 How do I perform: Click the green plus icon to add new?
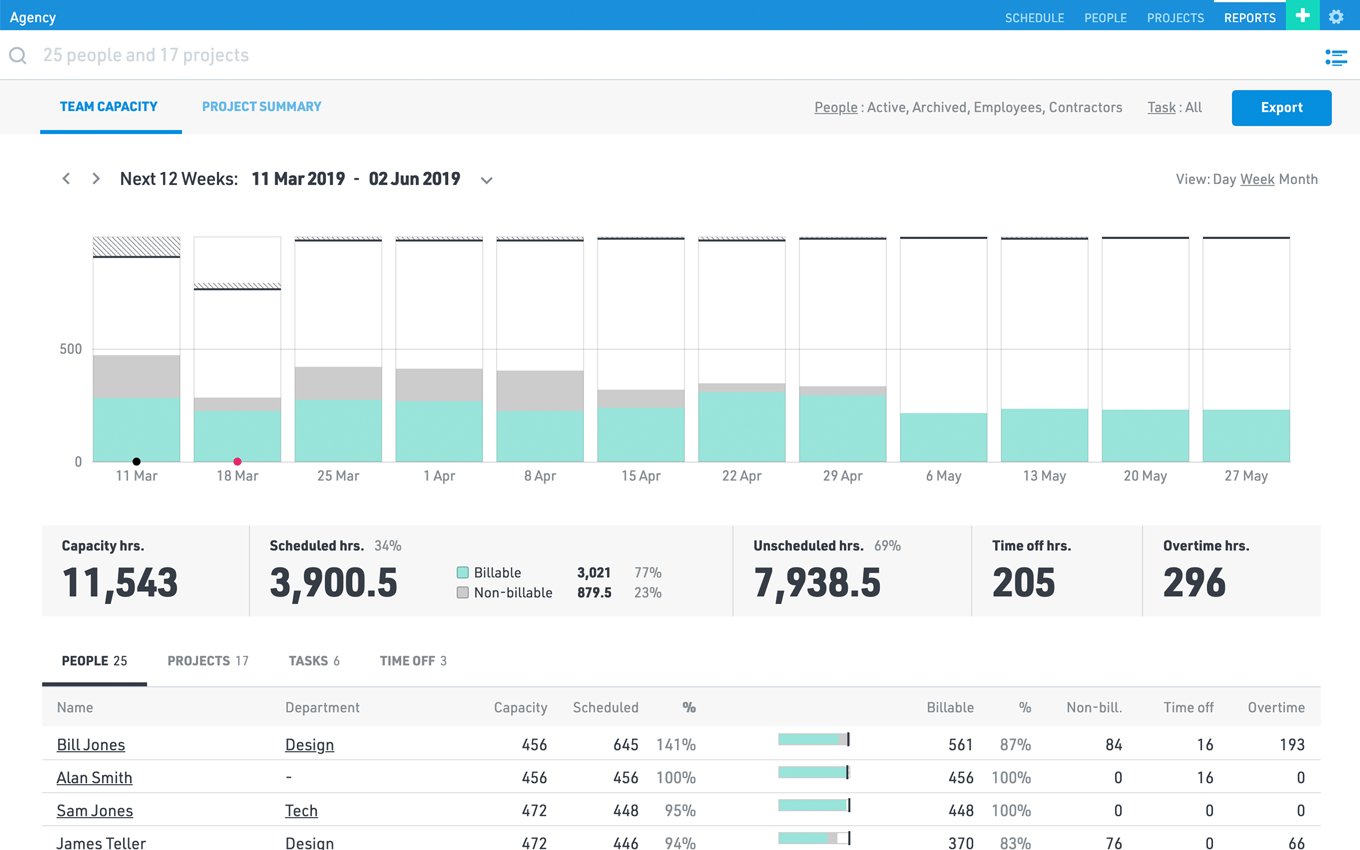point(1302,16)
